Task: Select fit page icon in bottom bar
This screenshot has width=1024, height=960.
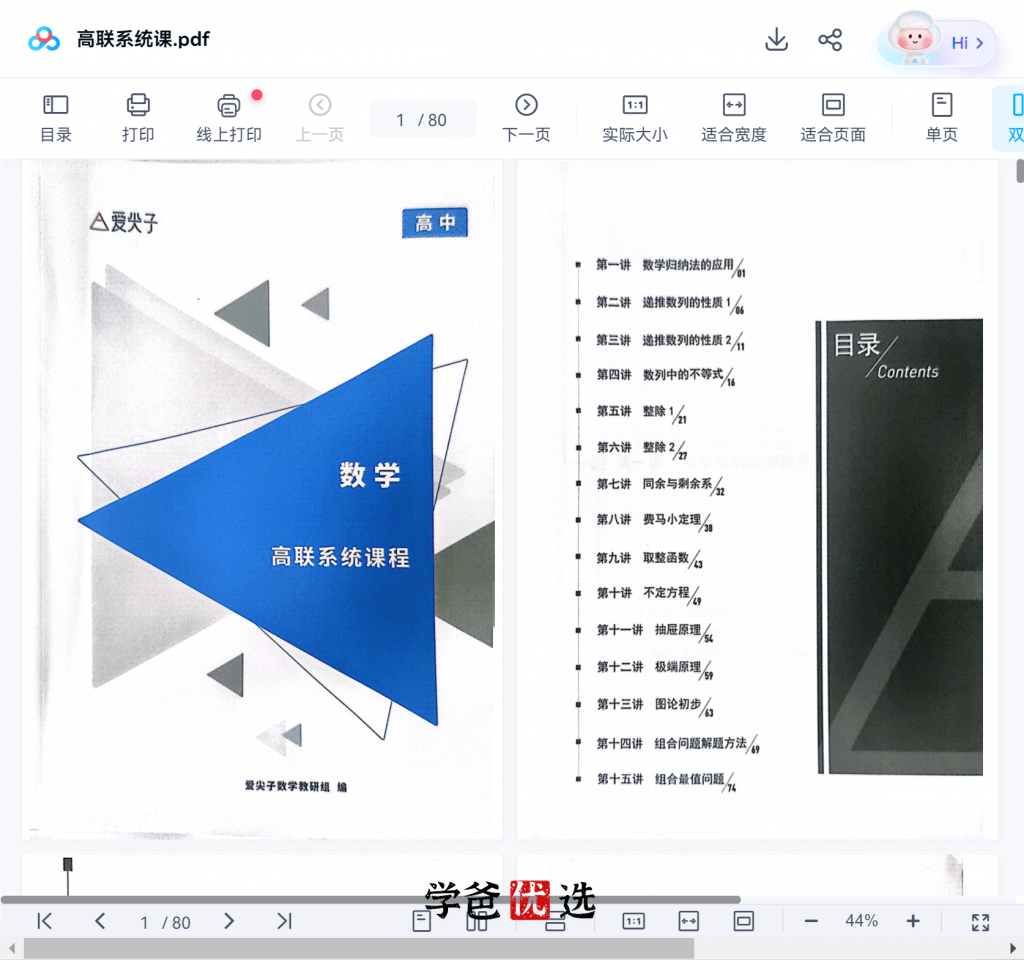Action: point(744,921)
